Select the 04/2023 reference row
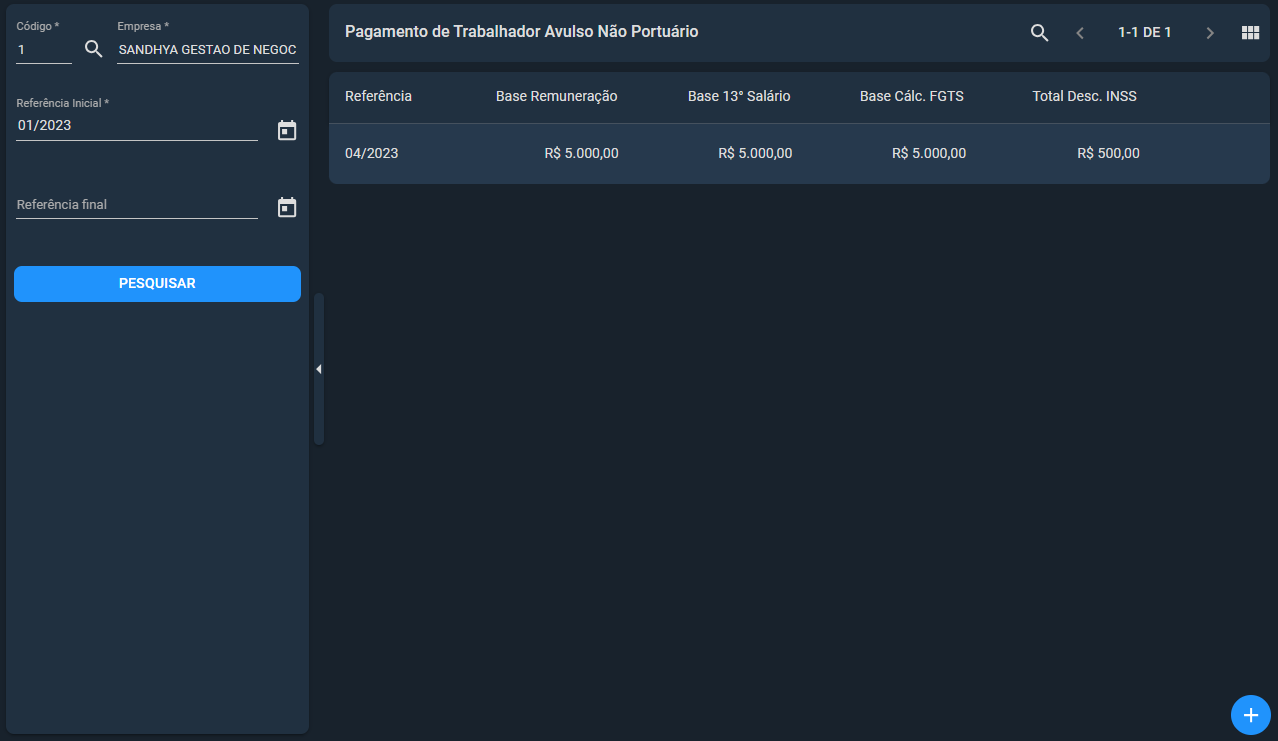Screen dimensions: 1278x741 click(799, 153)
